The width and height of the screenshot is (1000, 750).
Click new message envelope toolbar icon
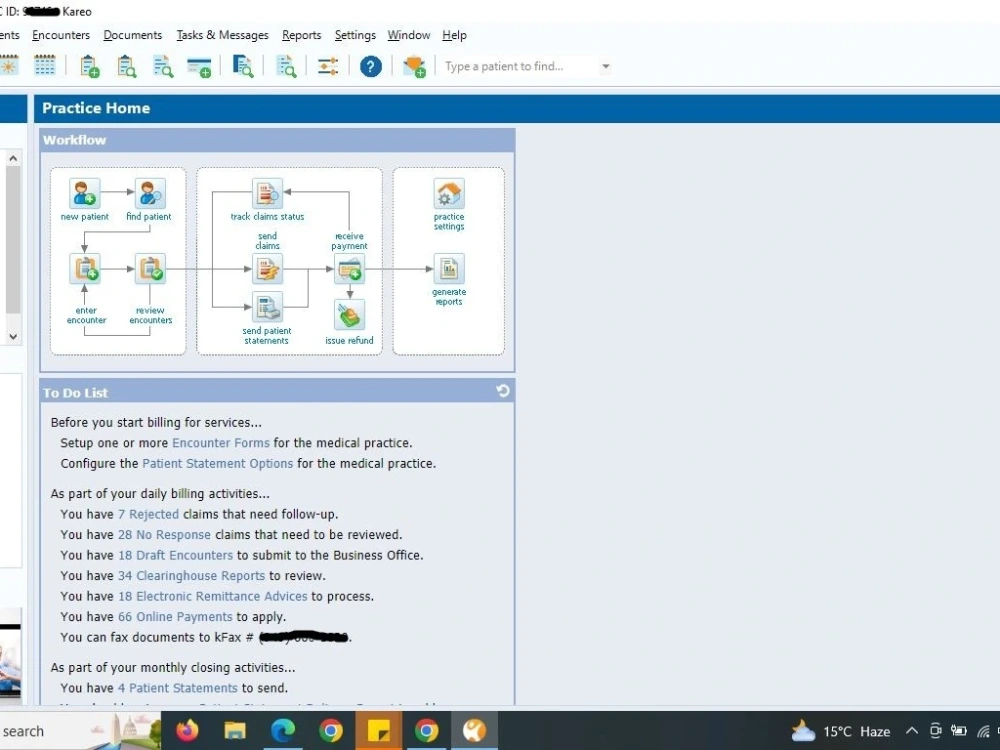tap(414, 66)
